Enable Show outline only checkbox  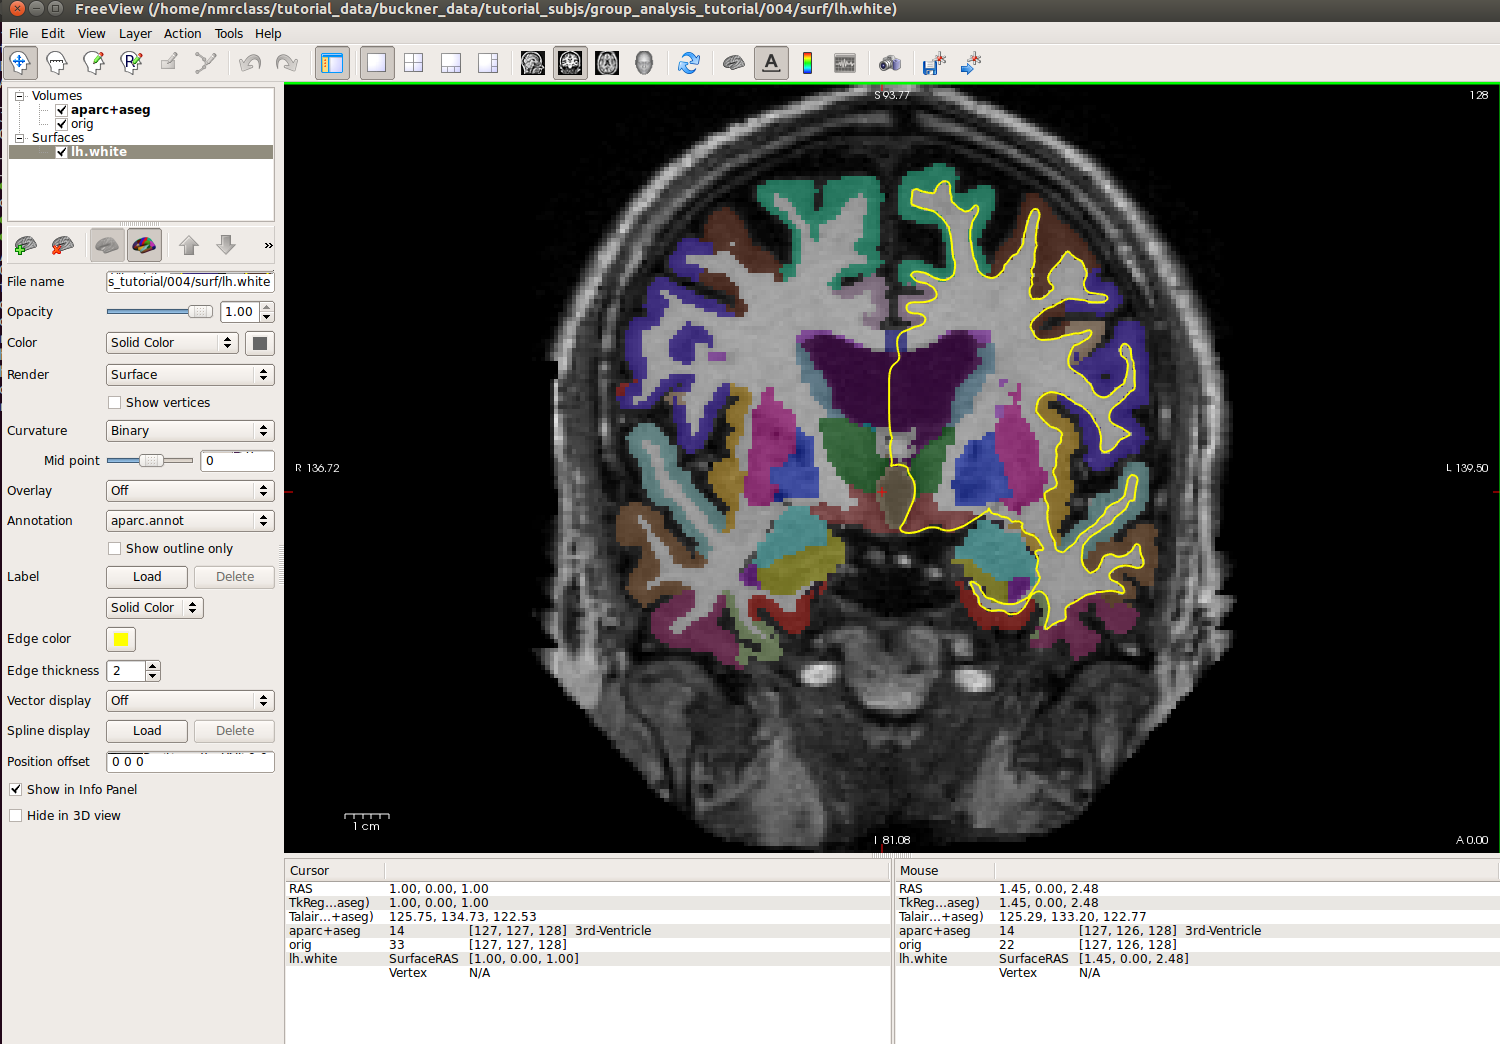115,549
